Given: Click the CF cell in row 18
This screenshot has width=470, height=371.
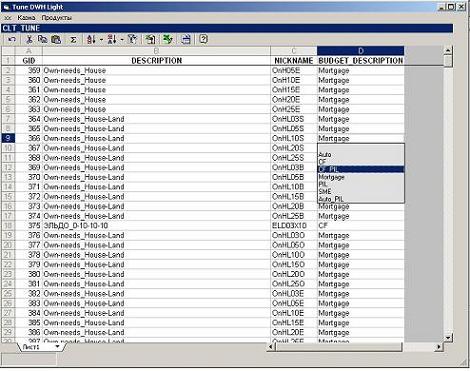Looking at the screenshot, I should tap(361, 226).
